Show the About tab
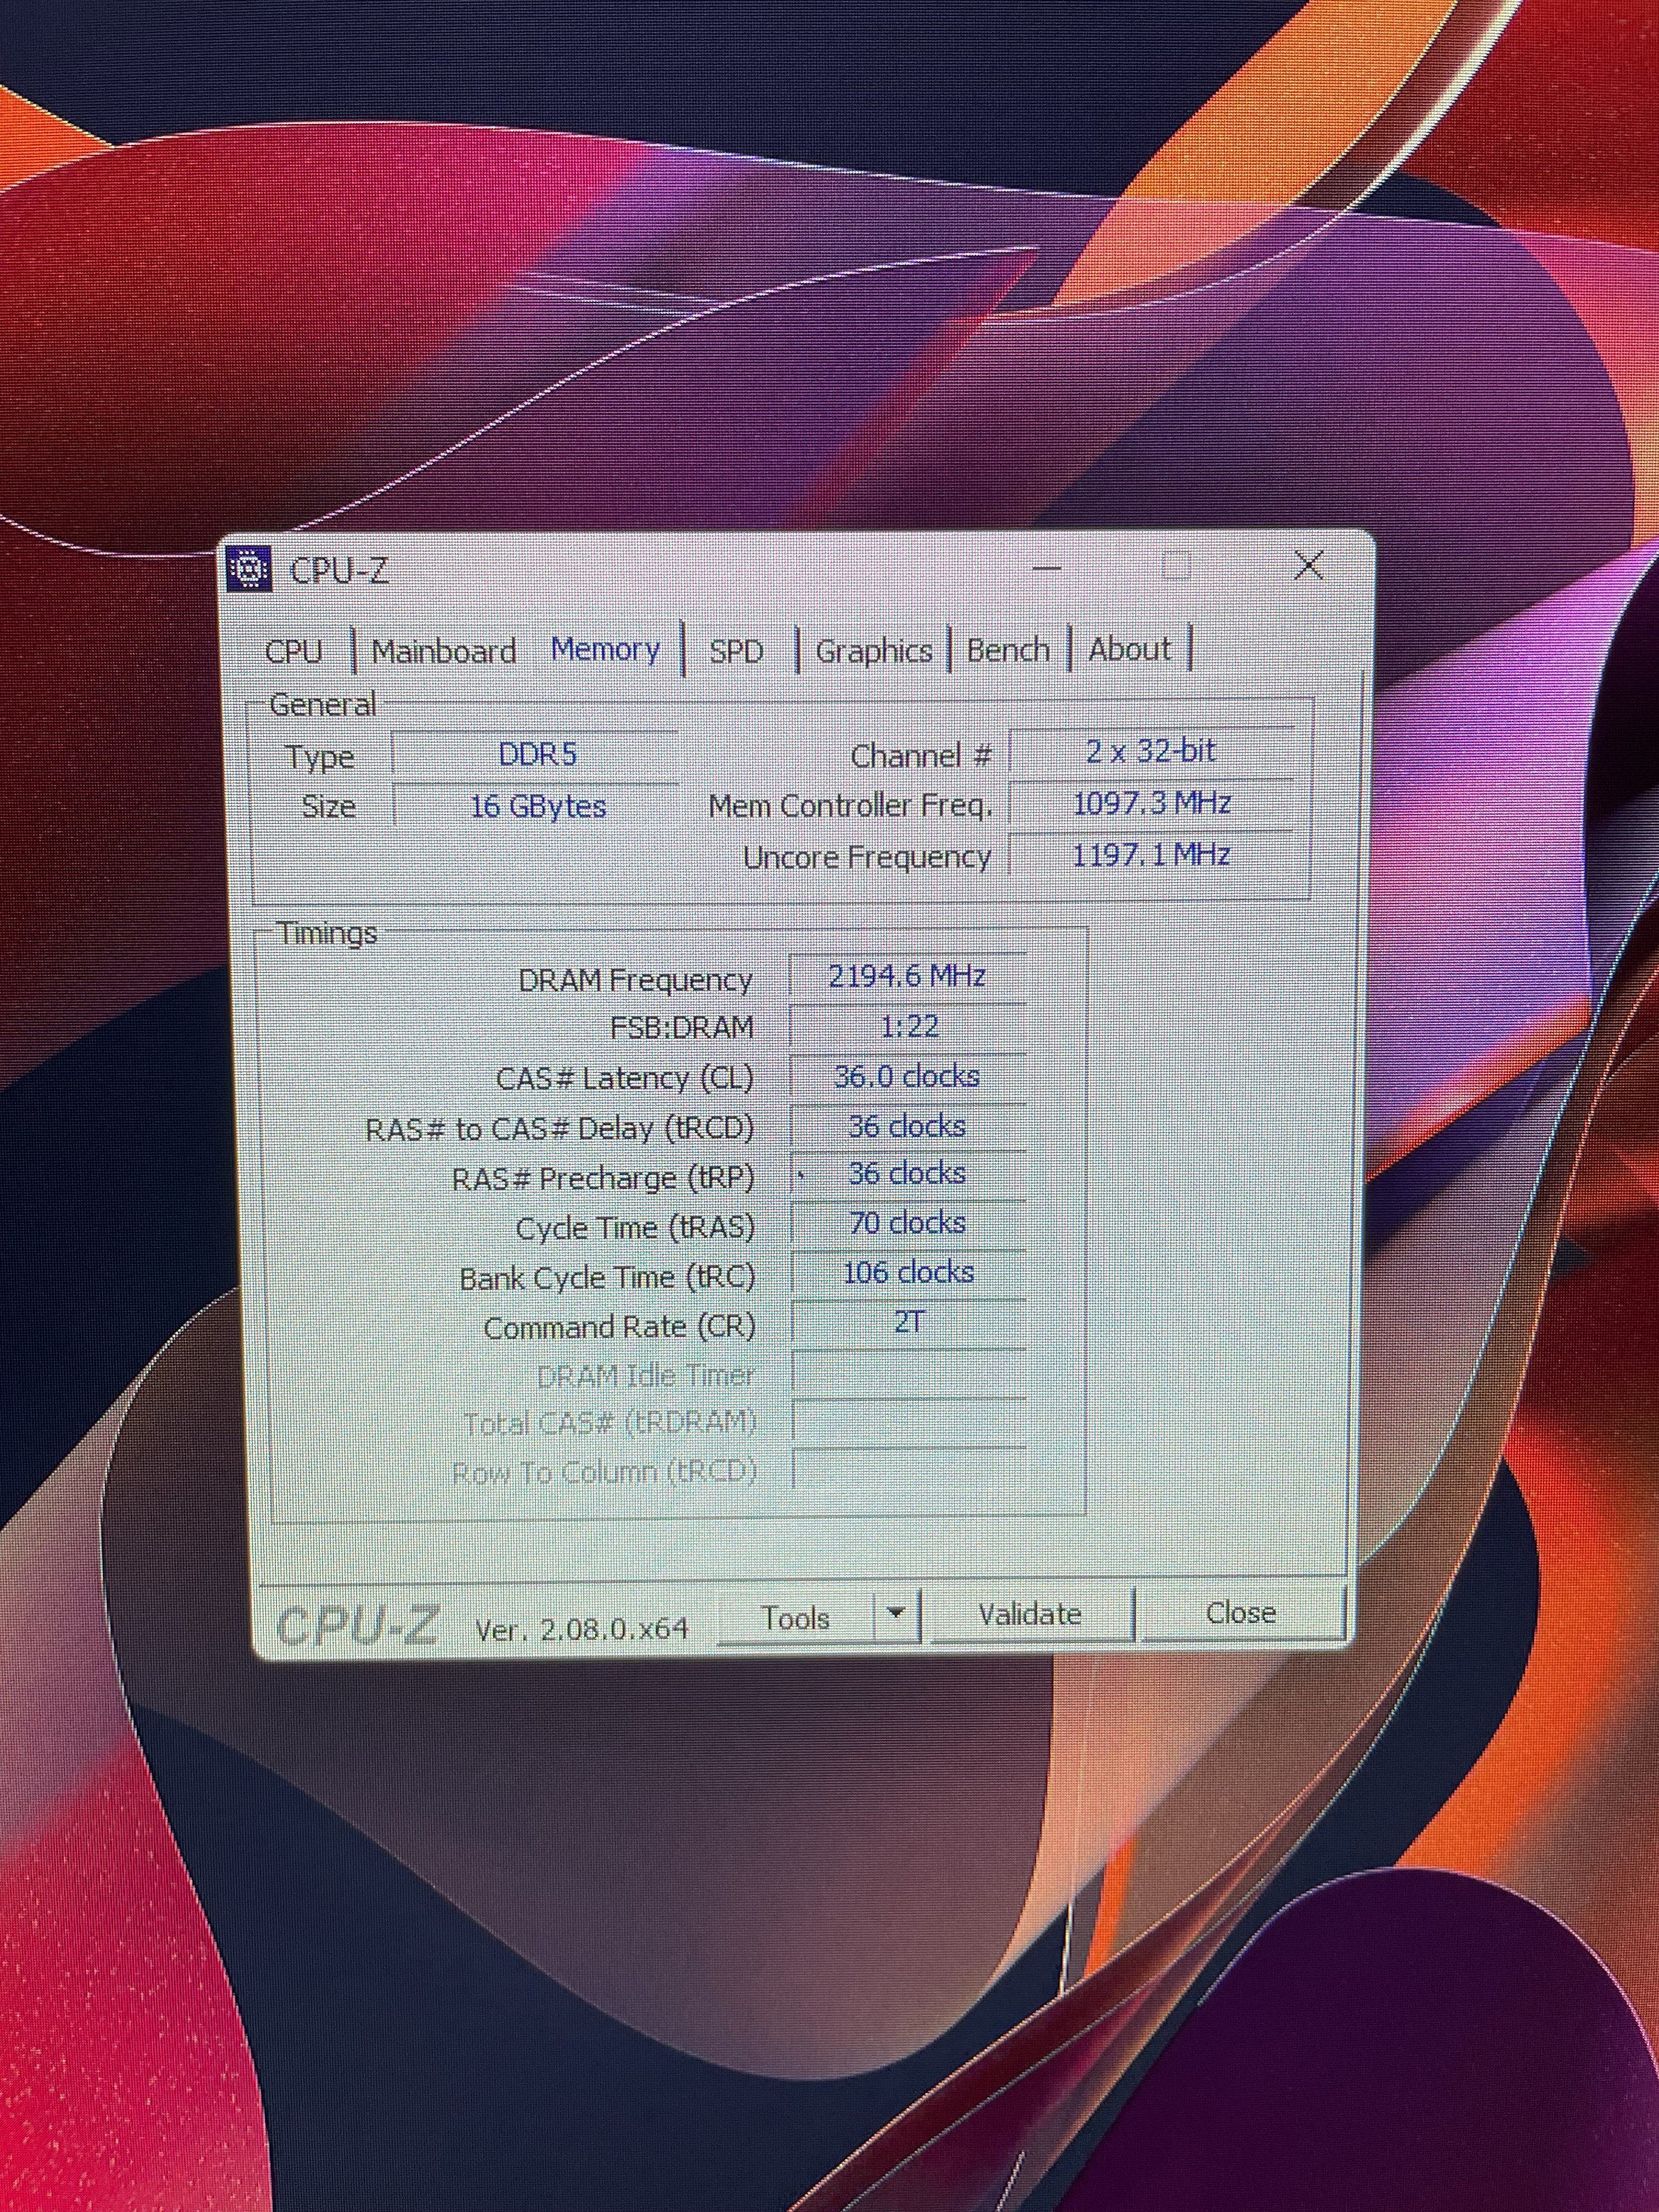Viewport: 1659px width, 2212px height. tap(1130, 649)
